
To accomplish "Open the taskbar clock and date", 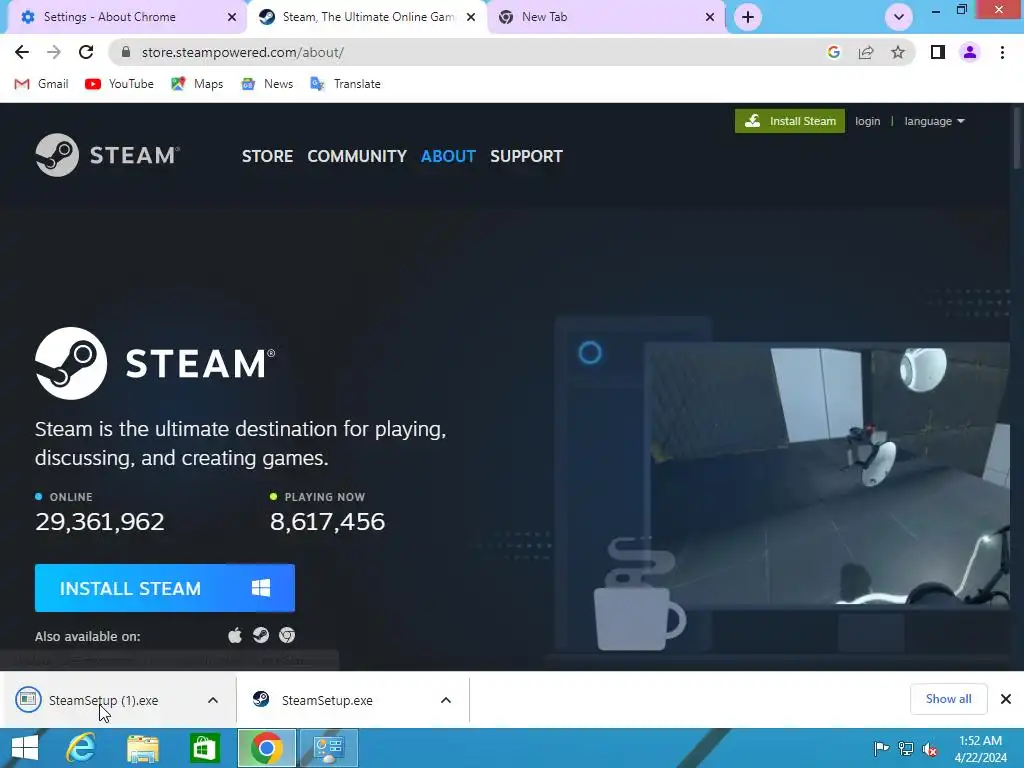I will pos(980,748).
